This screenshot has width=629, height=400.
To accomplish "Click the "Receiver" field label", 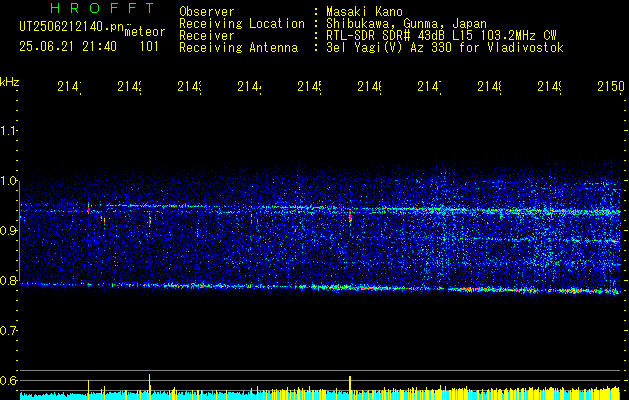I will tap(207, 36).
